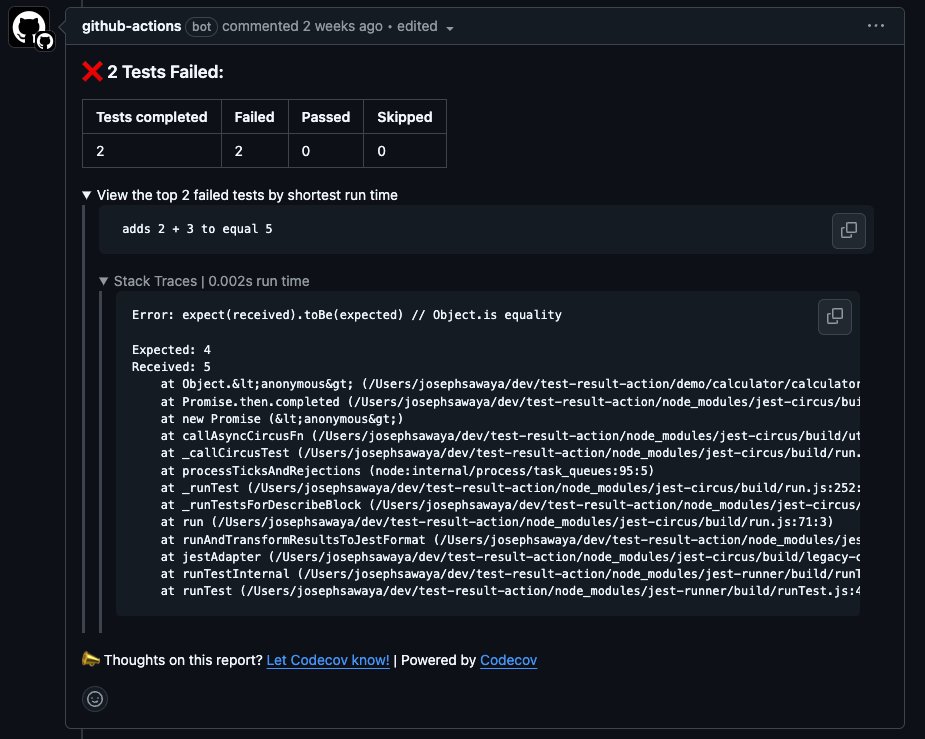This screenshot has height=739, width=925.
Task: Open the edited history dropdown
Action: [x=425, y=27]
